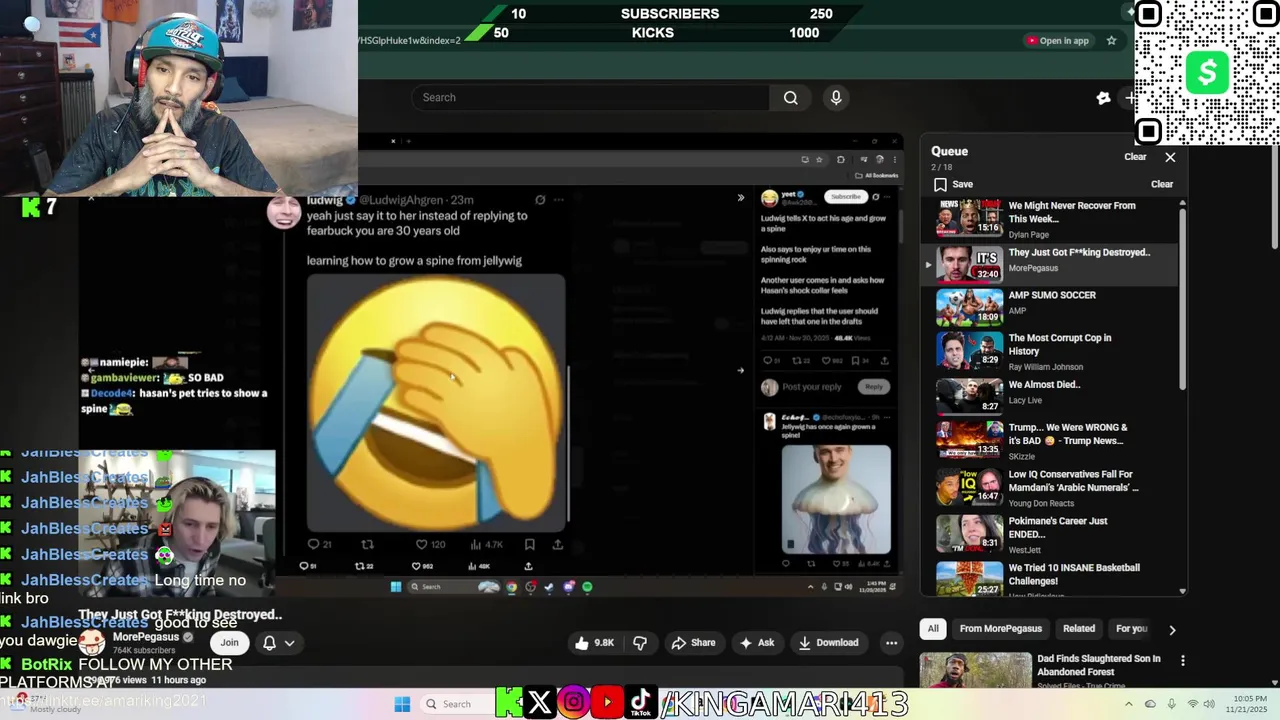Image resolution: width=1280 pixels, height=720 pixels.
Task: Show hidden system tray icons chevron
Action: tap(1131, 704)
